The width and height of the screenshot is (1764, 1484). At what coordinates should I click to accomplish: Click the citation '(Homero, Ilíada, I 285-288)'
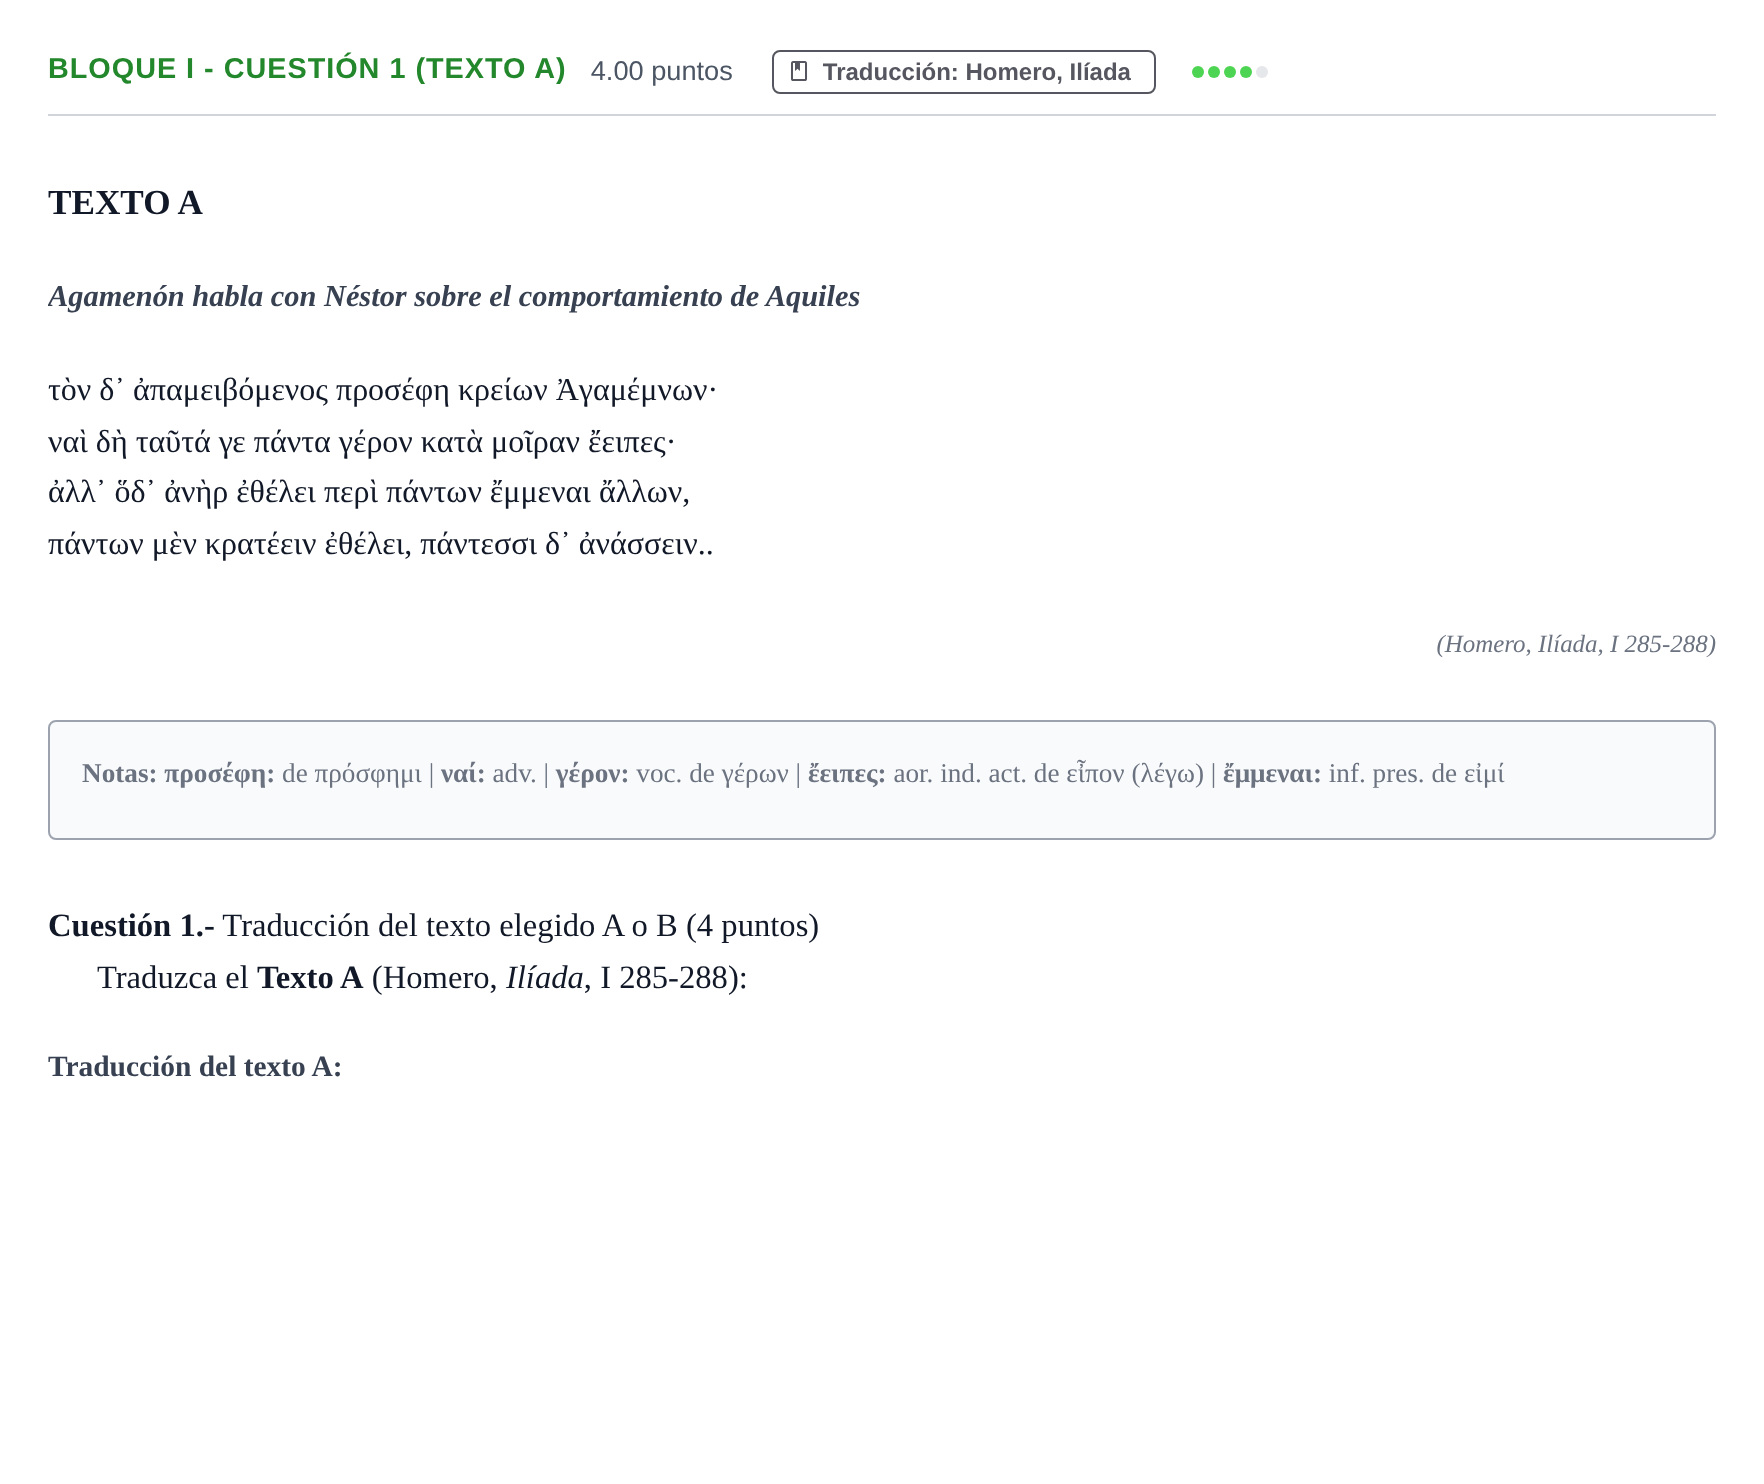click(1576, 644)
